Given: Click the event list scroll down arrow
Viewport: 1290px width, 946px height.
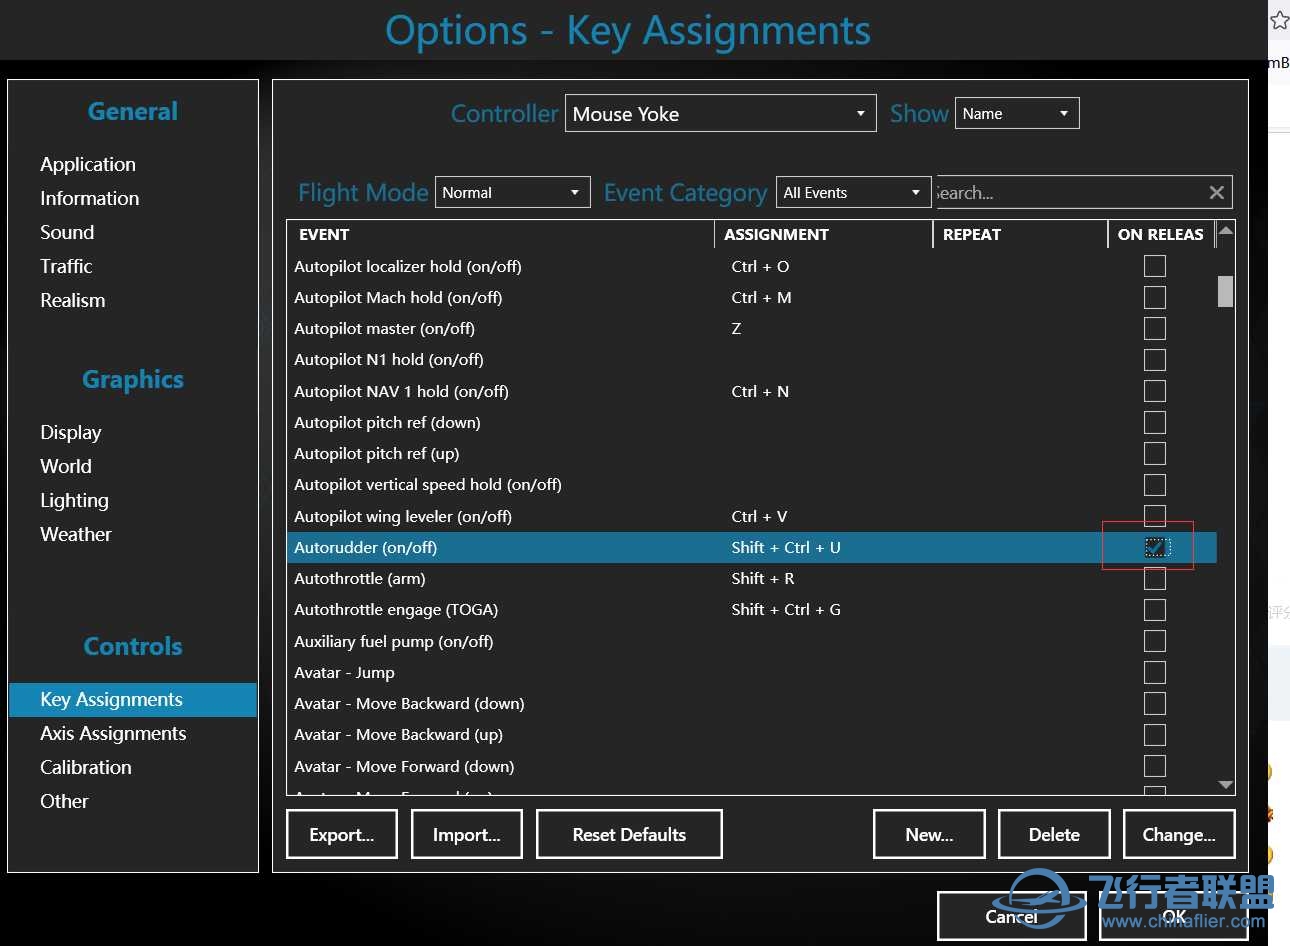Looking at the screenshot, I should click(1225, 785).
